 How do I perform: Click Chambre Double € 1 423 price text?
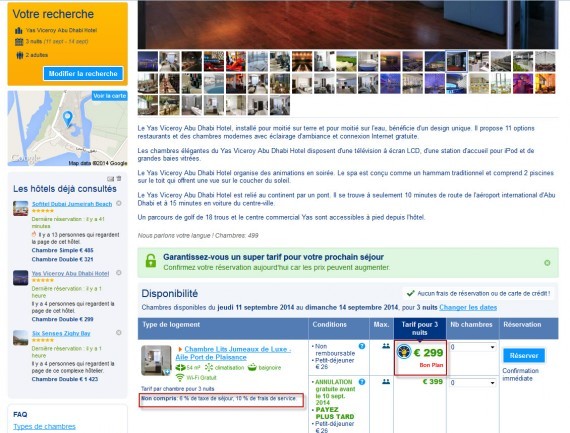[x=65, y=379]
